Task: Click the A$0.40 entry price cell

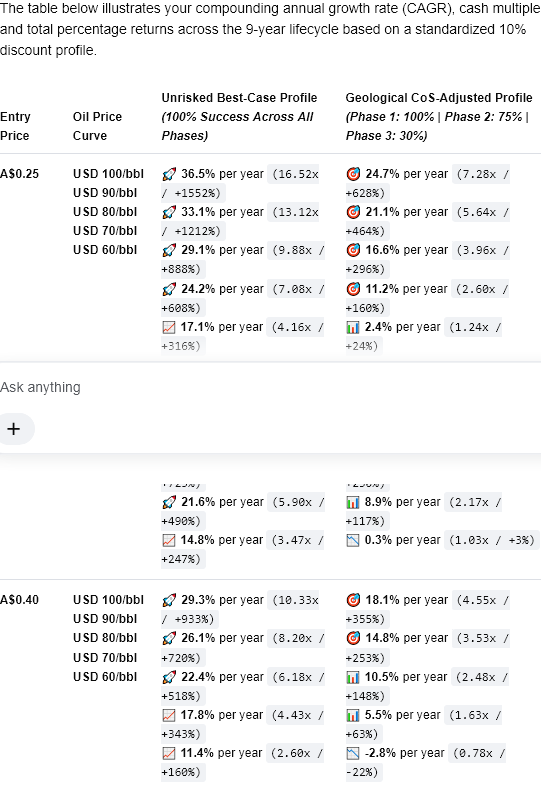Action: (19, 600)
